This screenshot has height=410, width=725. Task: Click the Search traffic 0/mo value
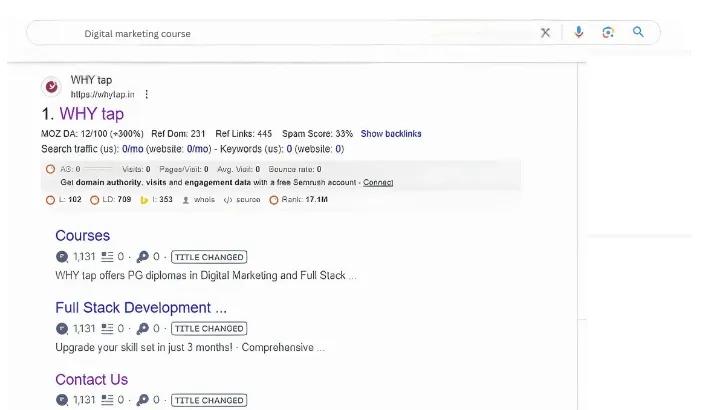[133, 149]
